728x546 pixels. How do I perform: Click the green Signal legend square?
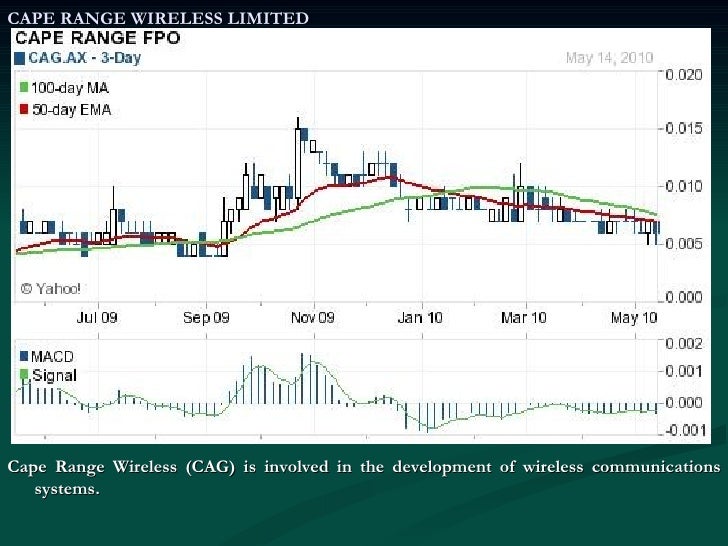coord(24,374)
